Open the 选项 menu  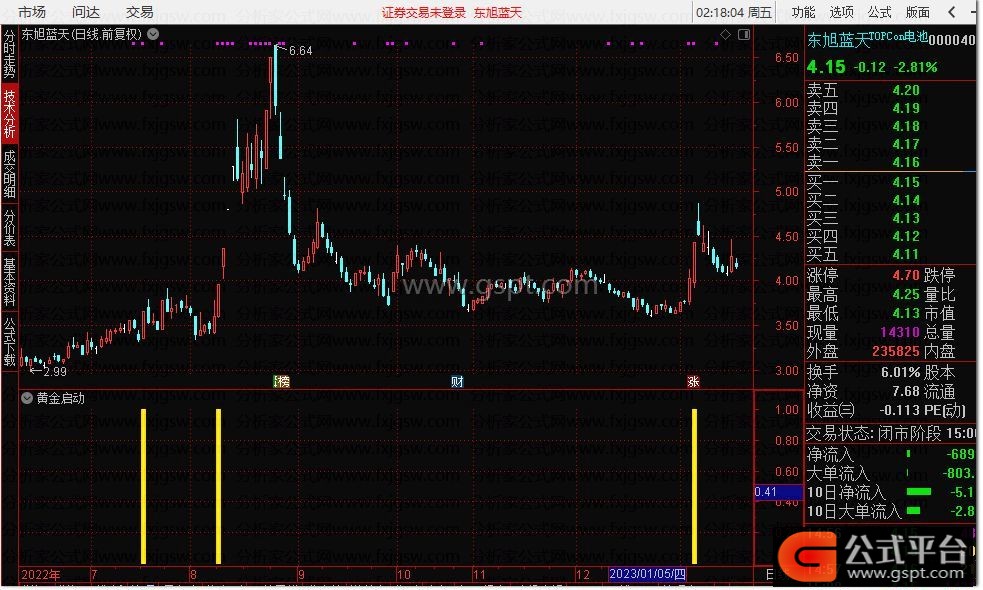click(x=841, y=12)
